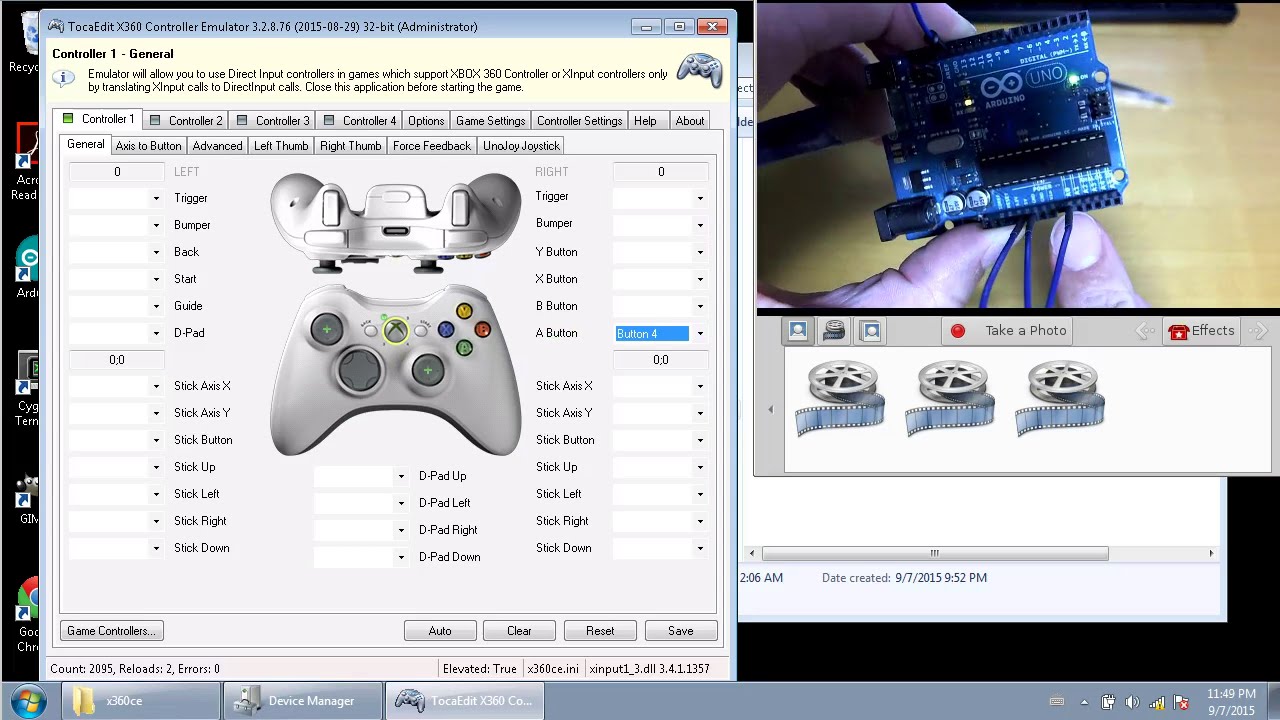This screenshot has height=720, width=1280.
Task: Expand the X Button dropdown
Action: tap(700, 280)
